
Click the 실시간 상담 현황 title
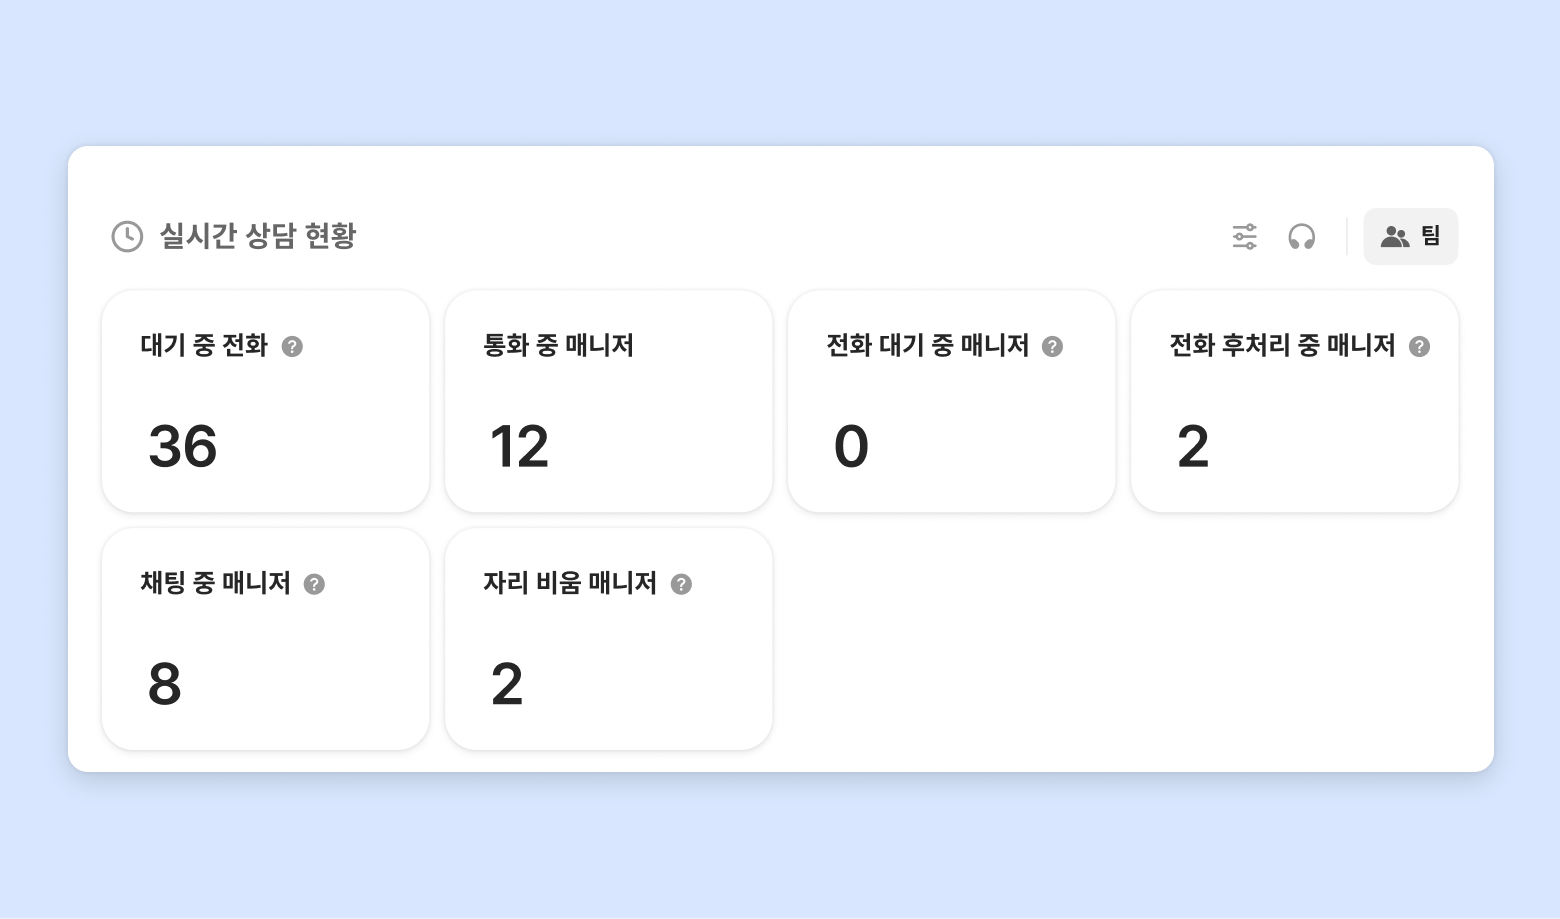pos(258,237)
